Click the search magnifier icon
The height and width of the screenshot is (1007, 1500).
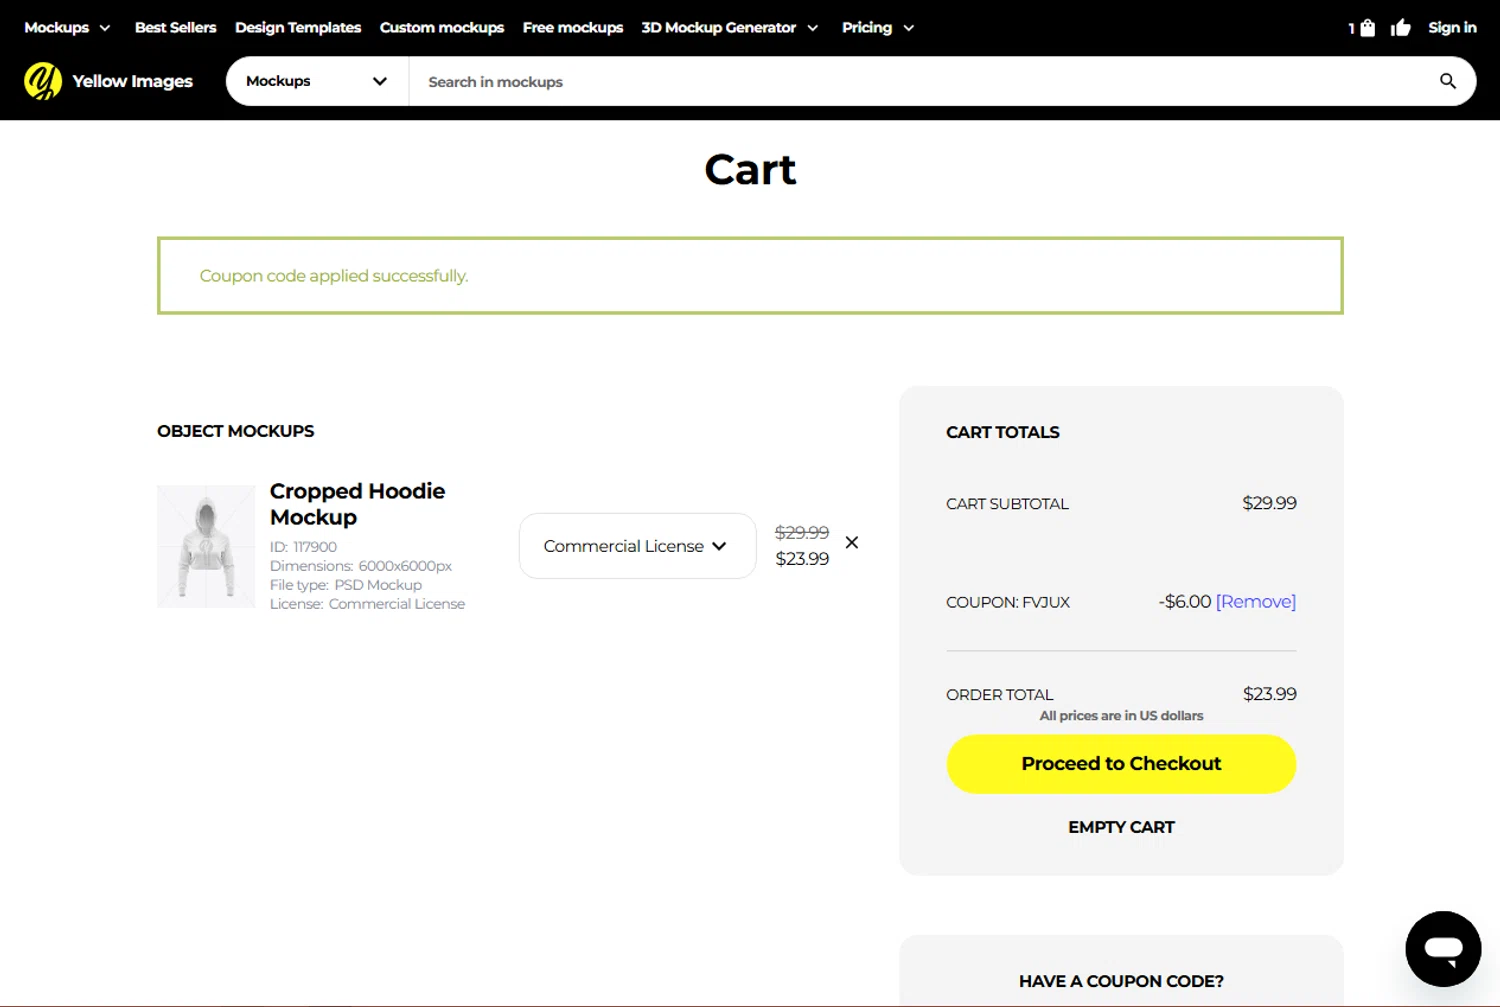click(x=1447, y=81)
